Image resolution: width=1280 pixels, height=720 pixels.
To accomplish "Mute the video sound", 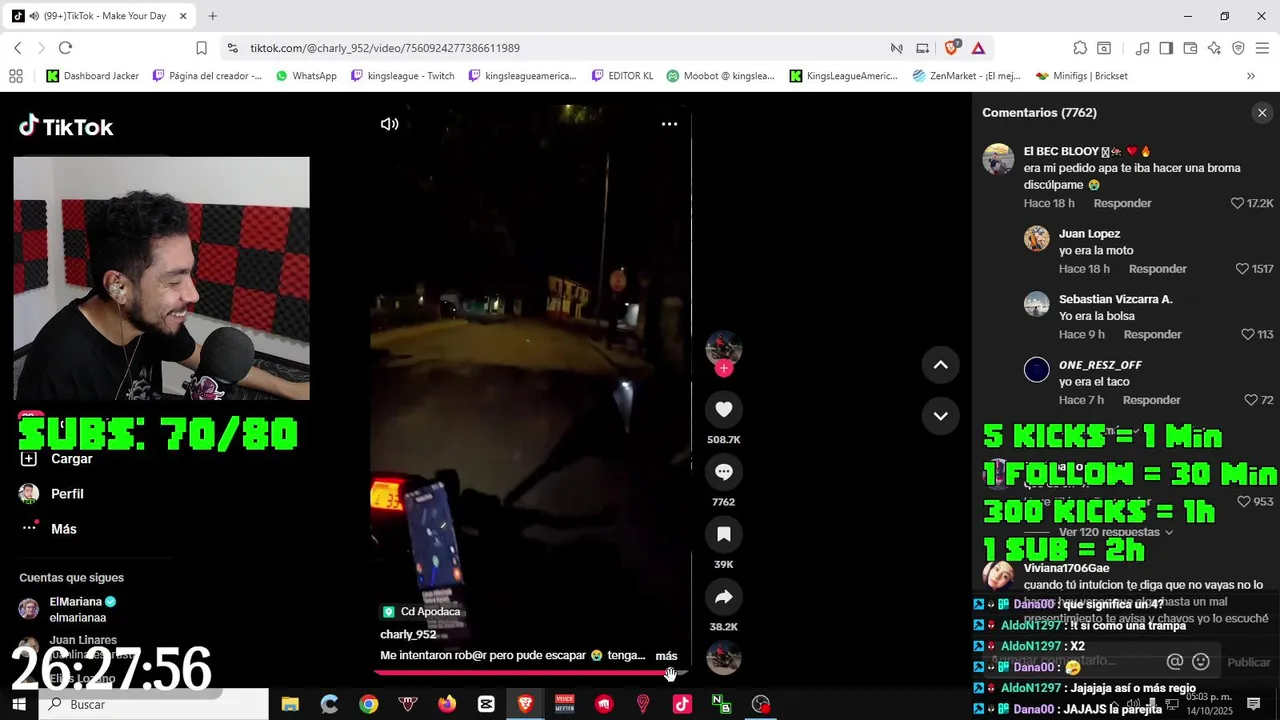I will (x=390, y=124).
